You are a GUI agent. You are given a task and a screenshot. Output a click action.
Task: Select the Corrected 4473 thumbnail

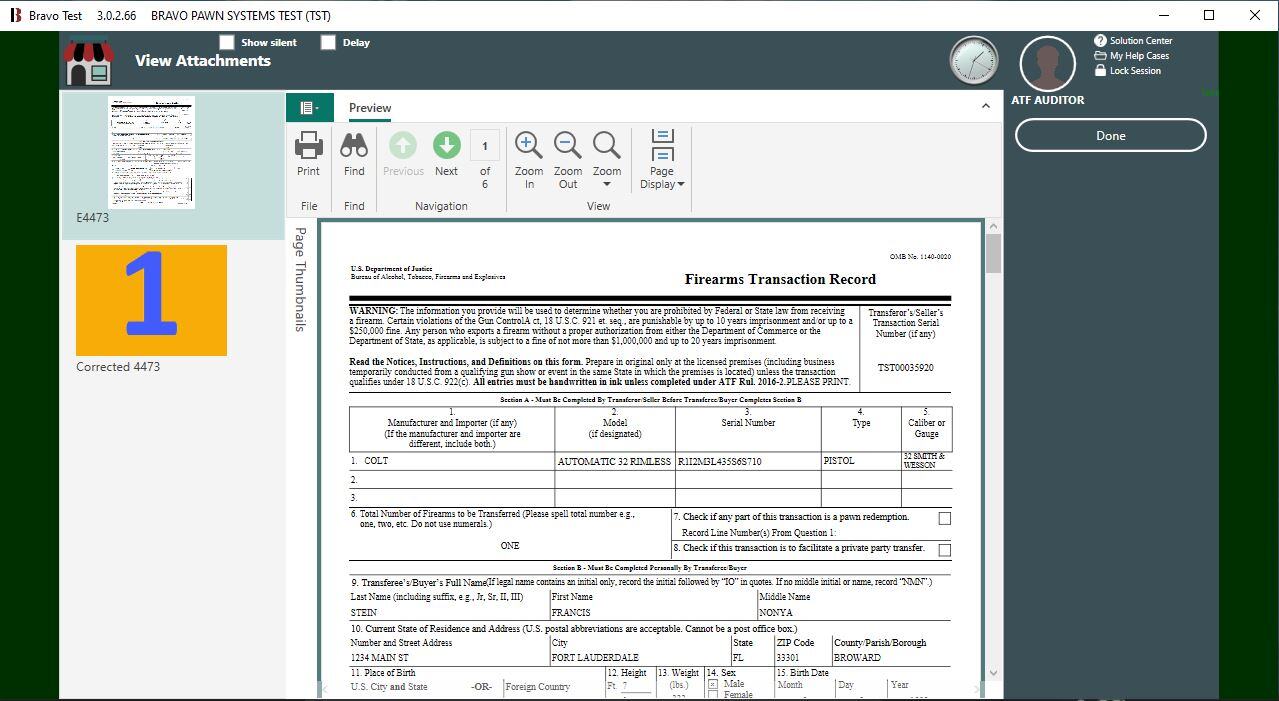pos(151,301)
